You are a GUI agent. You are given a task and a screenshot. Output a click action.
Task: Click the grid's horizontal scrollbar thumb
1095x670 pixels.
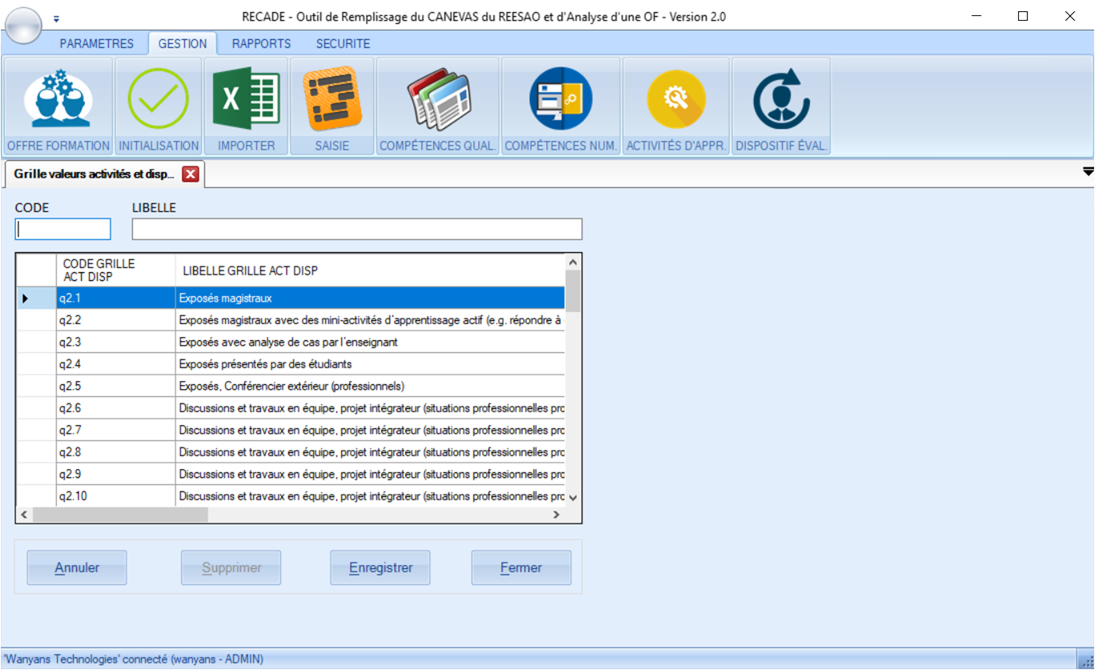120,515
